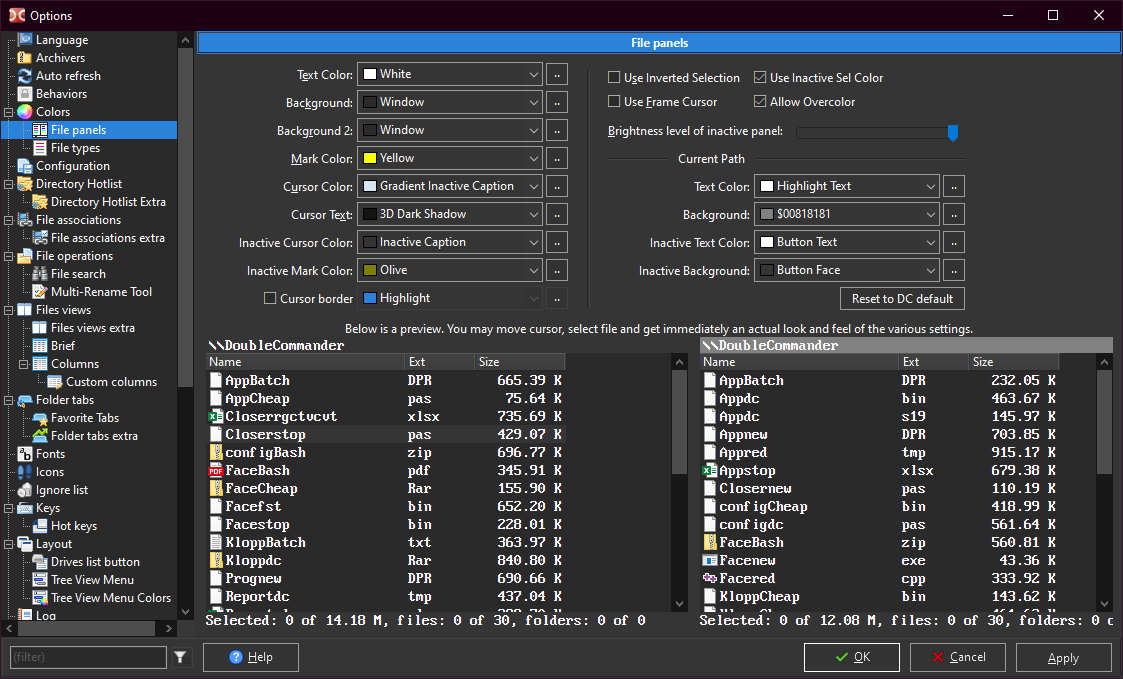Uncheck Allow Overcolor option
Image resolution: width=1123 pixels, height=679 pixels.
[760, 102]
